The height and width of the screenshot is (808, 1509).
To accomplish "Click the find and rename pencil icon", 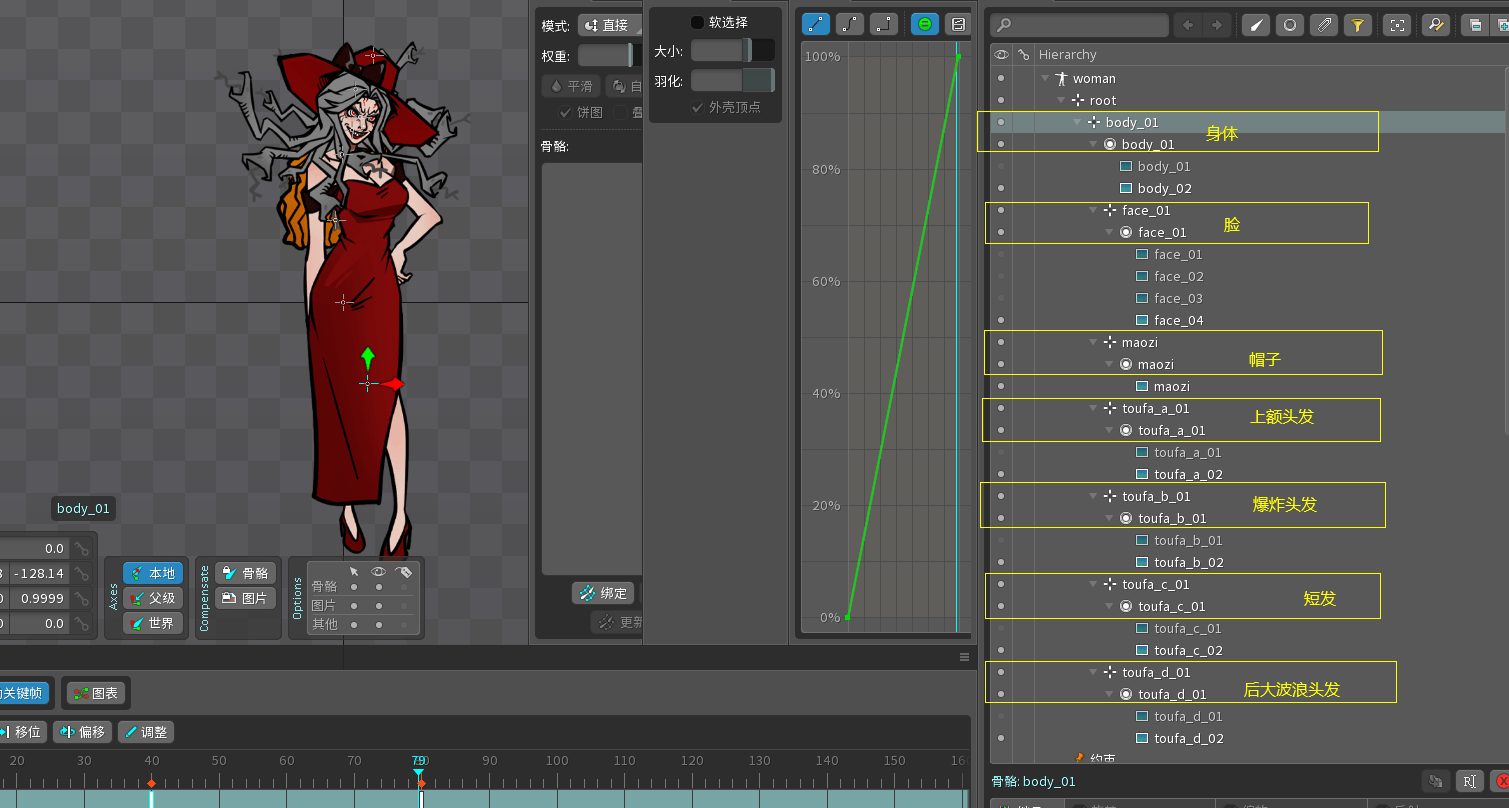I will [1435, 25].
